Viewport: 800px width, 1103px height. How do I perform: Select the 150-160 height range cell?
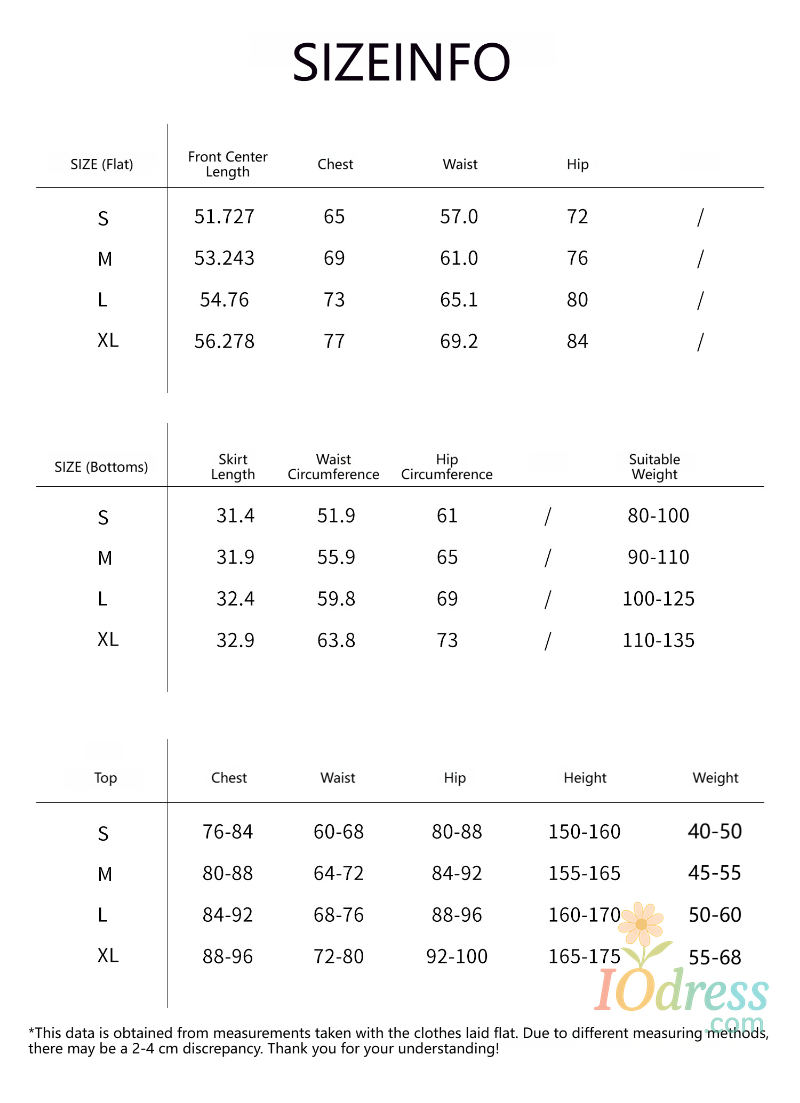click(584, 832)
